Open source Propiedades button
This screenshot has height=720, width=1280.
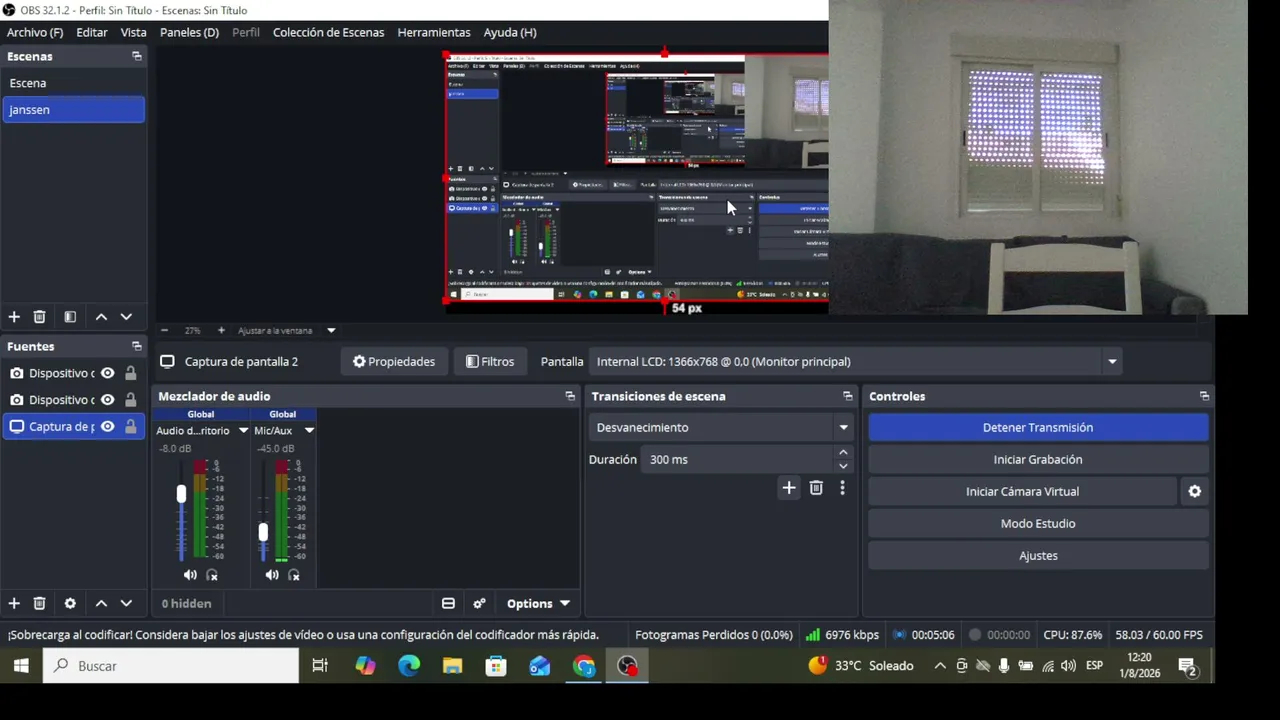click(x=394, y=361)
